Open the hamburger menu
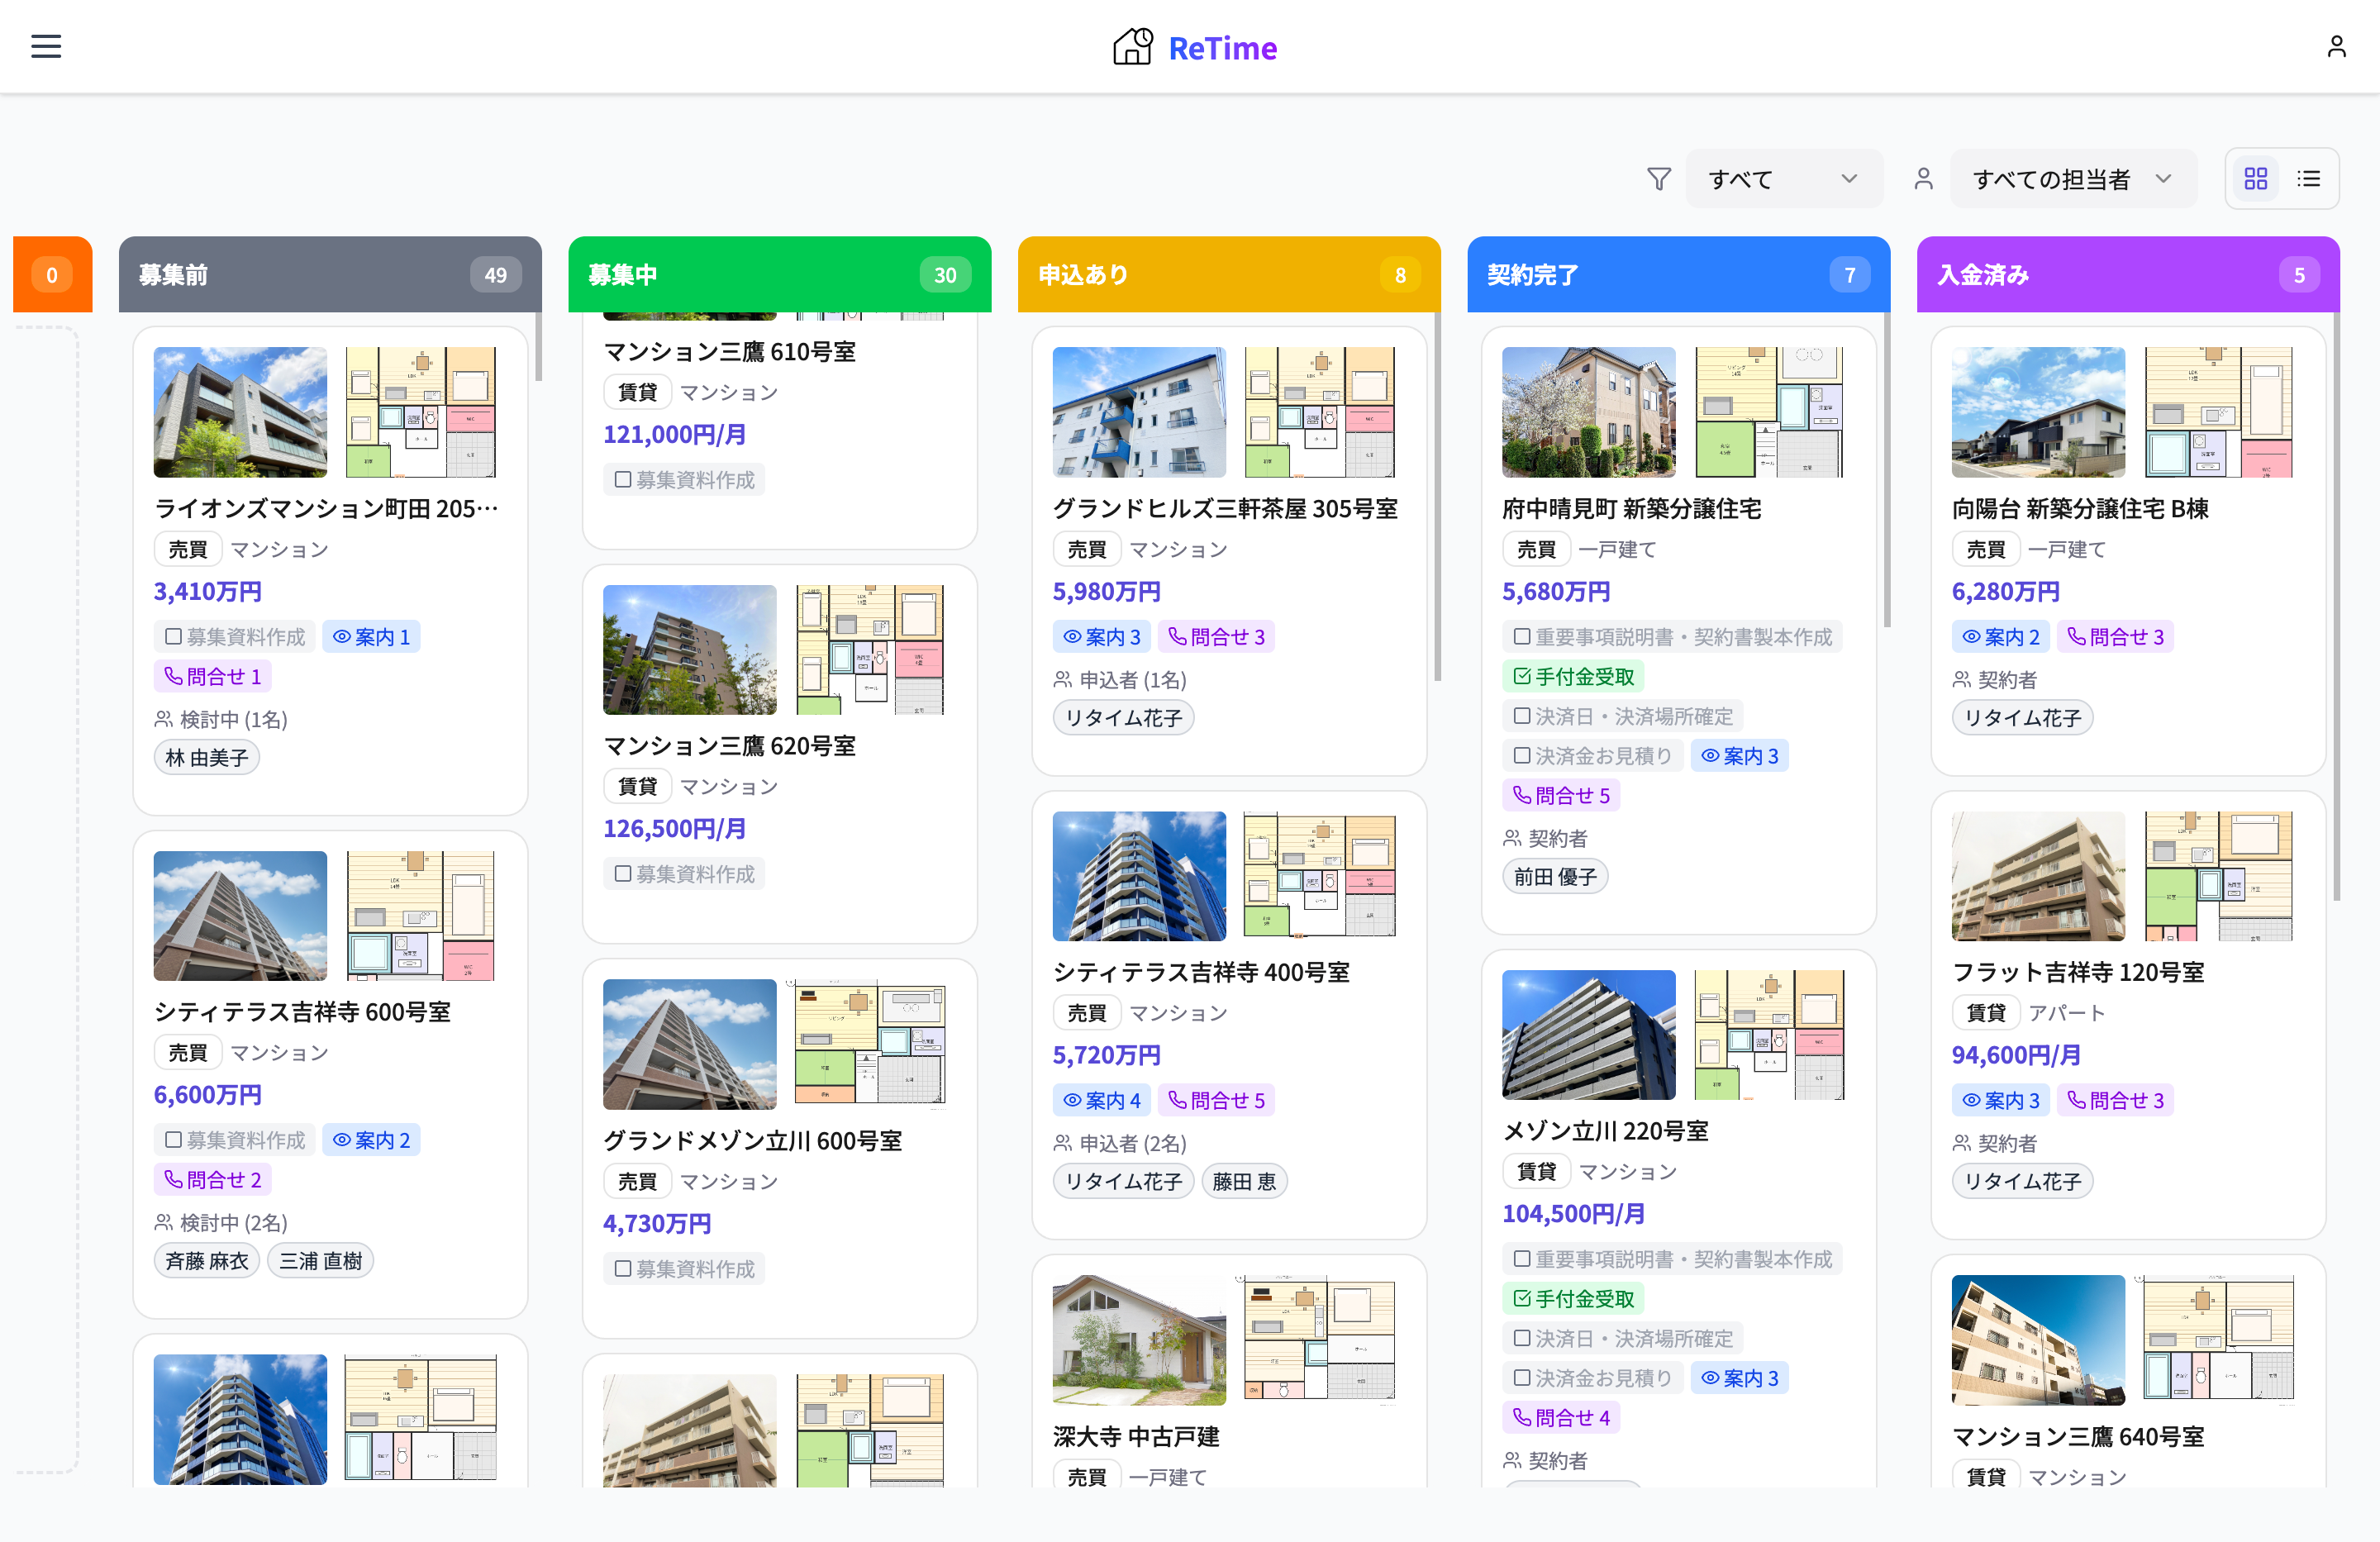This screenshot has height=1542, width=2380. pos(46,46)
